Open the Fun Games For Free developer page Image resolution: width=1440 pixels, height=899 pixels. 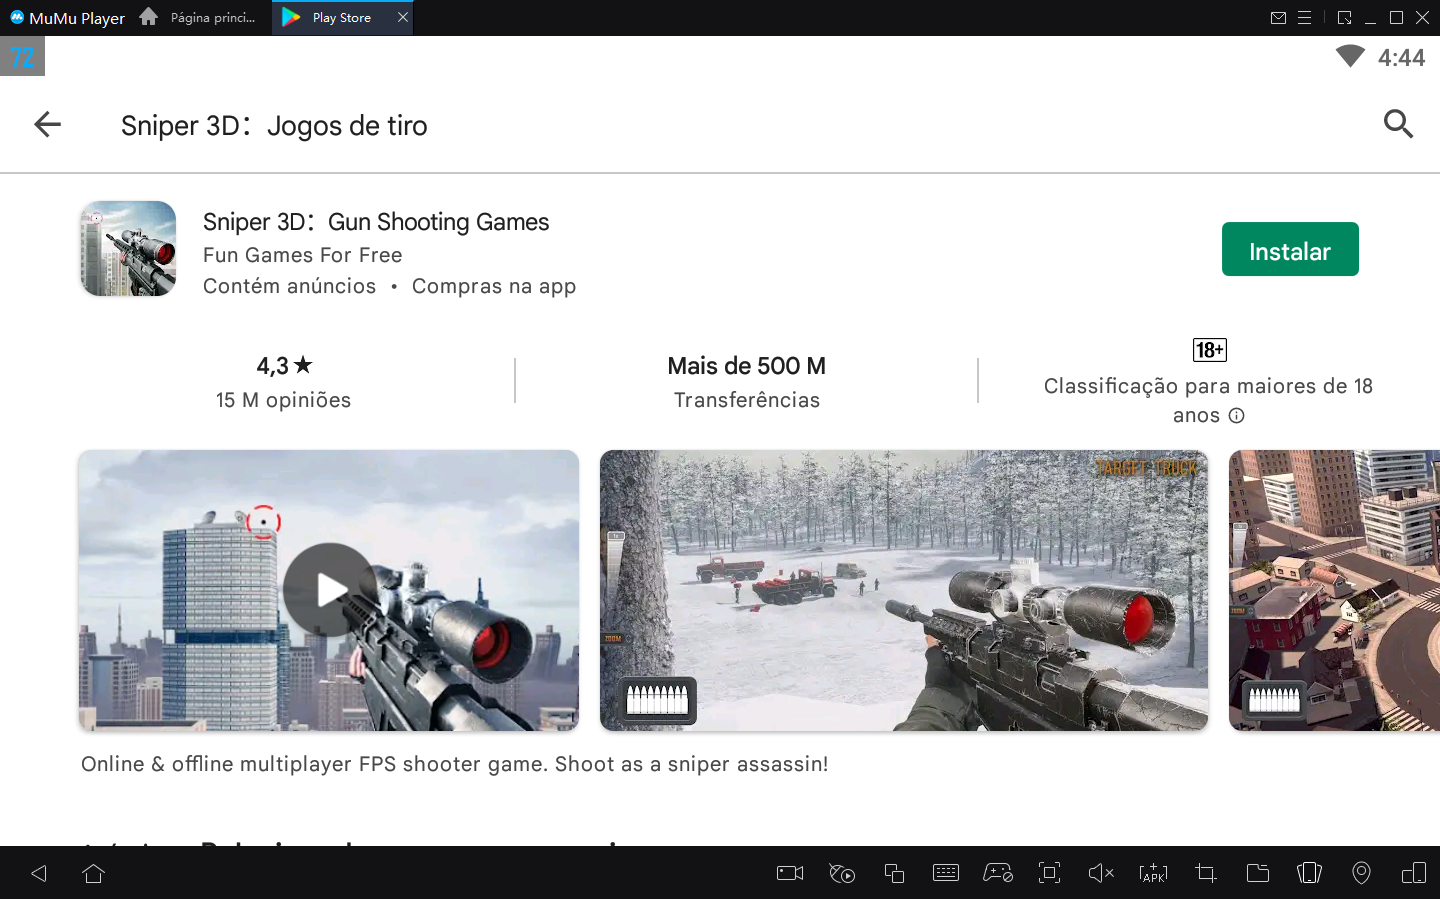tap(302, 255)
